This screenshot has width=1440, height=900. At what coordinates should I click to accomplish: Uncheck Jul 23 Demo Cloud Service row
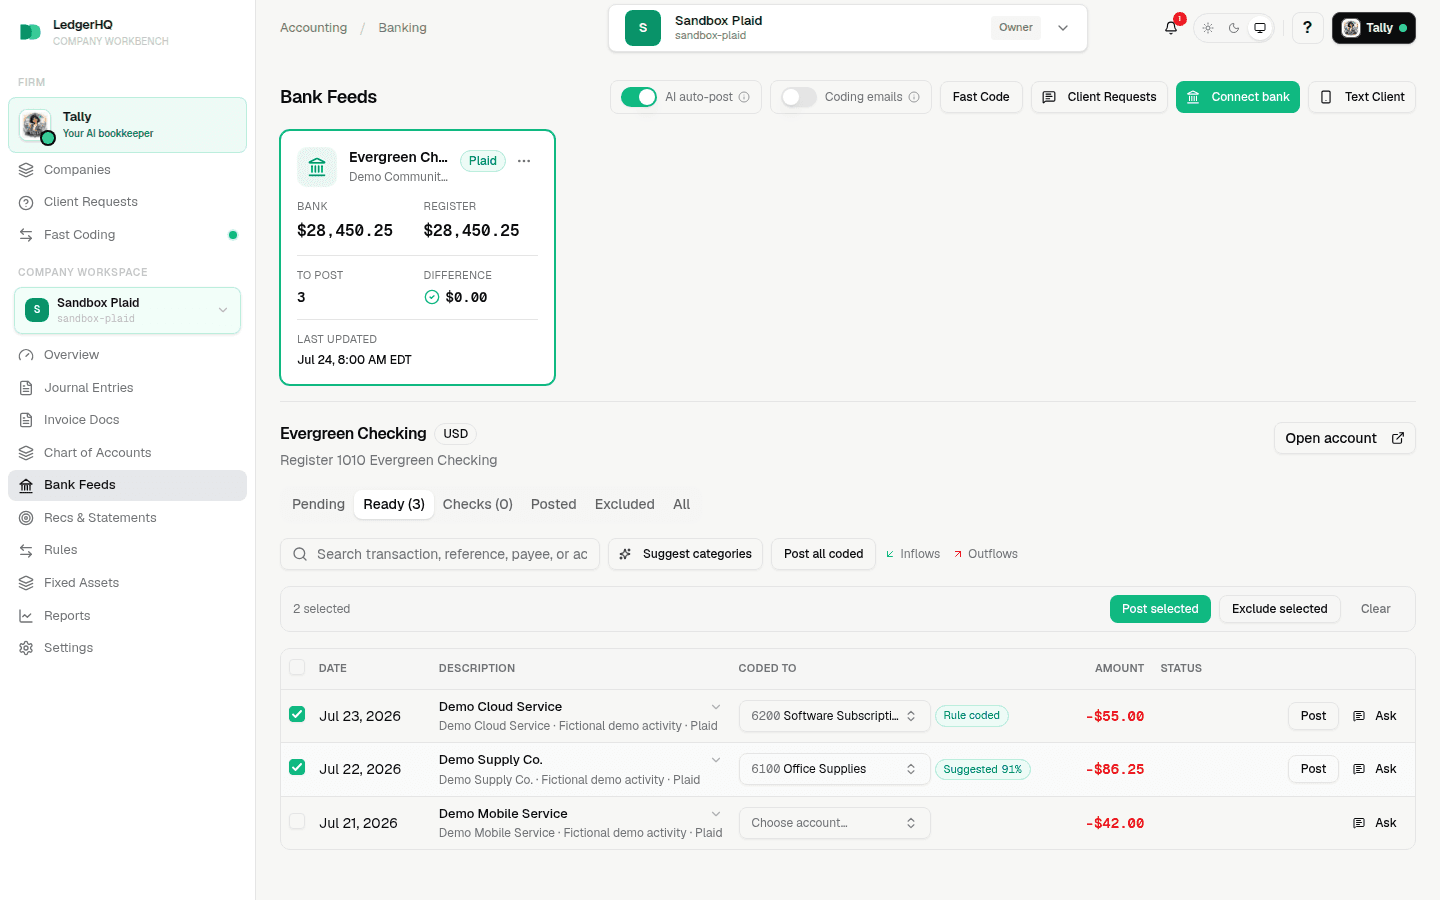click(x=297, y=714)
